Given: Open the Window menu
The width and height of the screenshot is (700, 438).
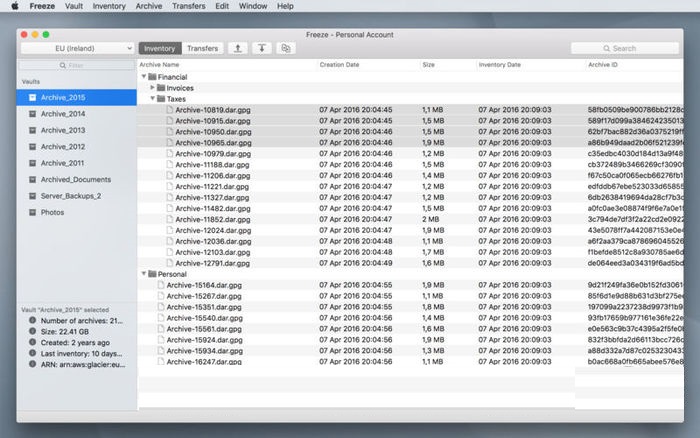Looking at the screenshot, I should point(253,6).
